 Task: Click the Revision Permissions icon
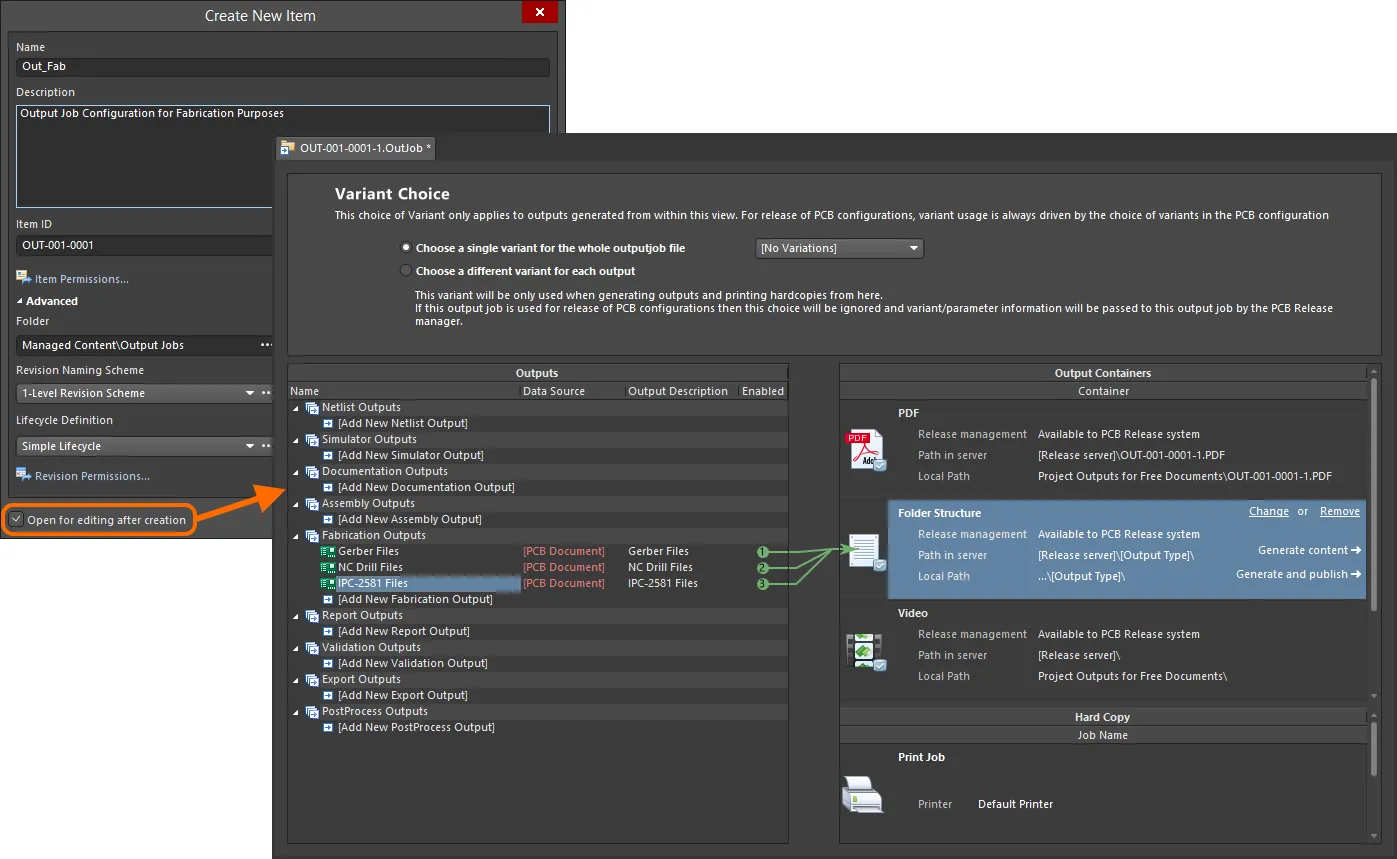tap(24, 475)
